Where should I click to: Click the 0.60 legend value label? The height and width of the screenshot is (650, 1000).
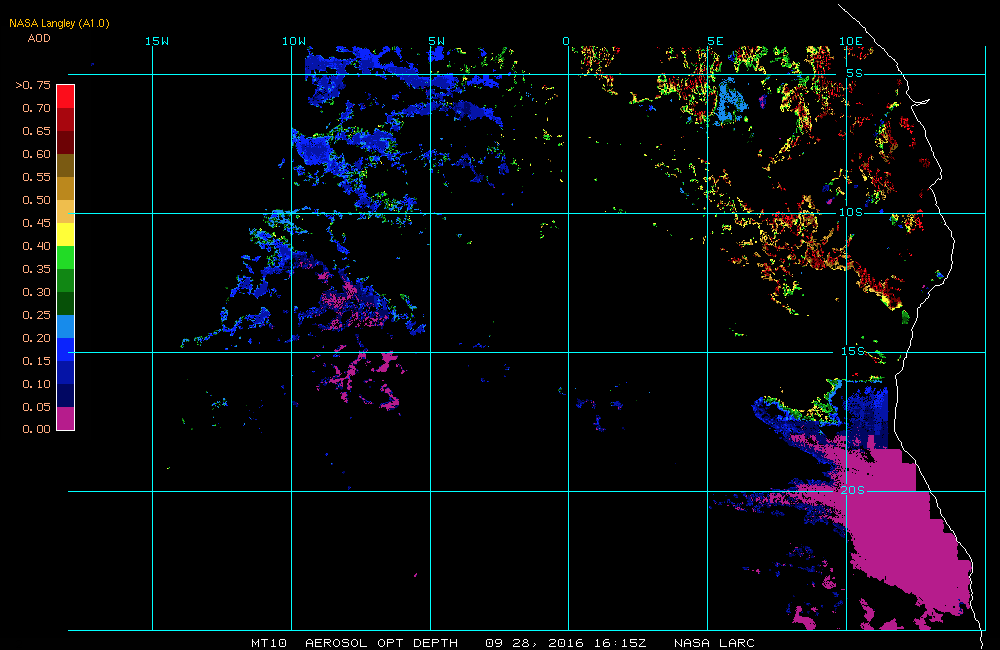36,154
